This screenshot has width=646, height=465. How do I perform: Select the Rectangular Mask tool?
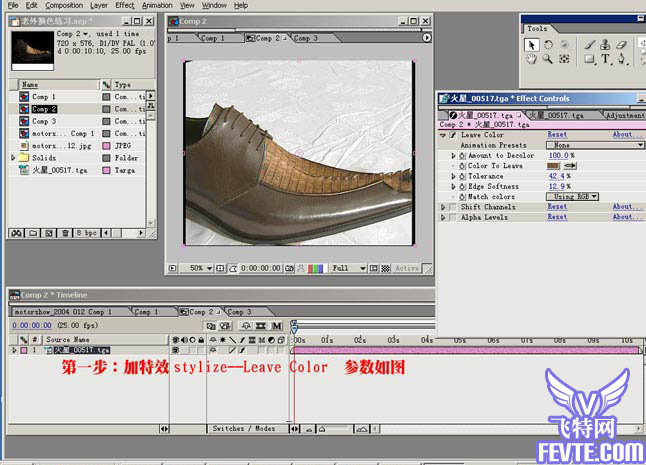(590, 59)
